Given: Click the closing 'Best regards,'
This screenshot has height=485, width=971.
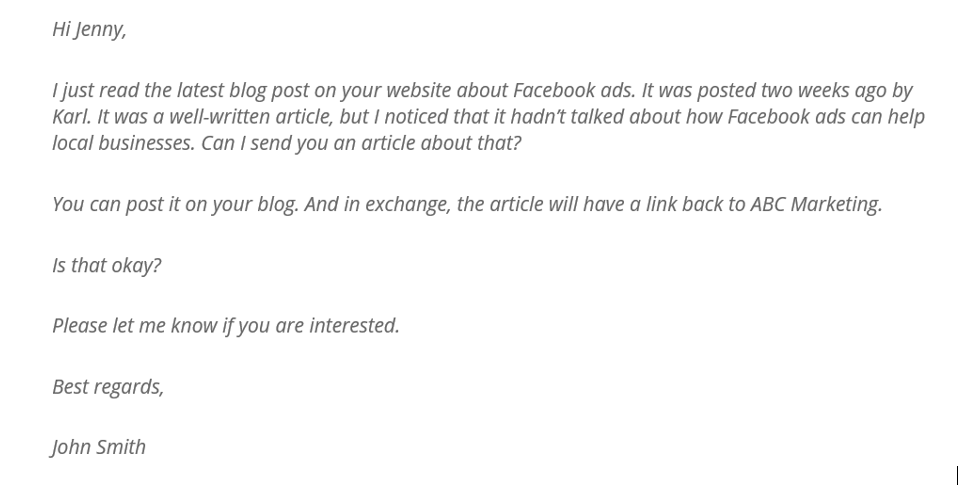Looking at the screenshot, I should pos(108,387).
